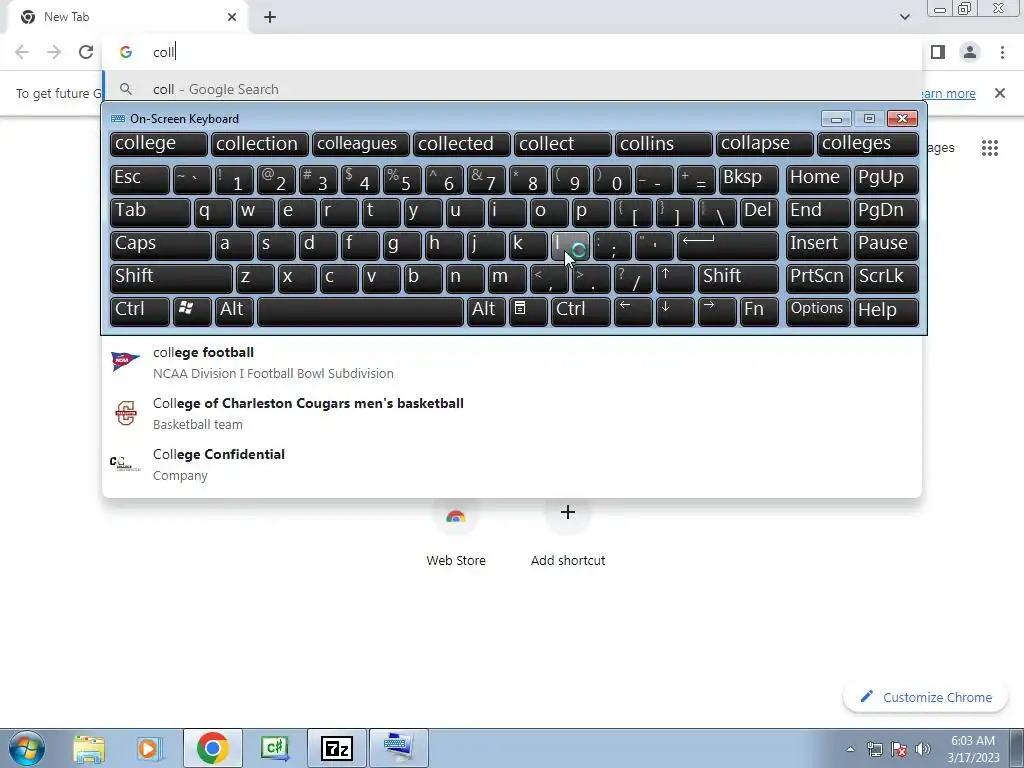Tap the context menu key icon
The width and height of the screenshot is (1024, 768).
528,310
